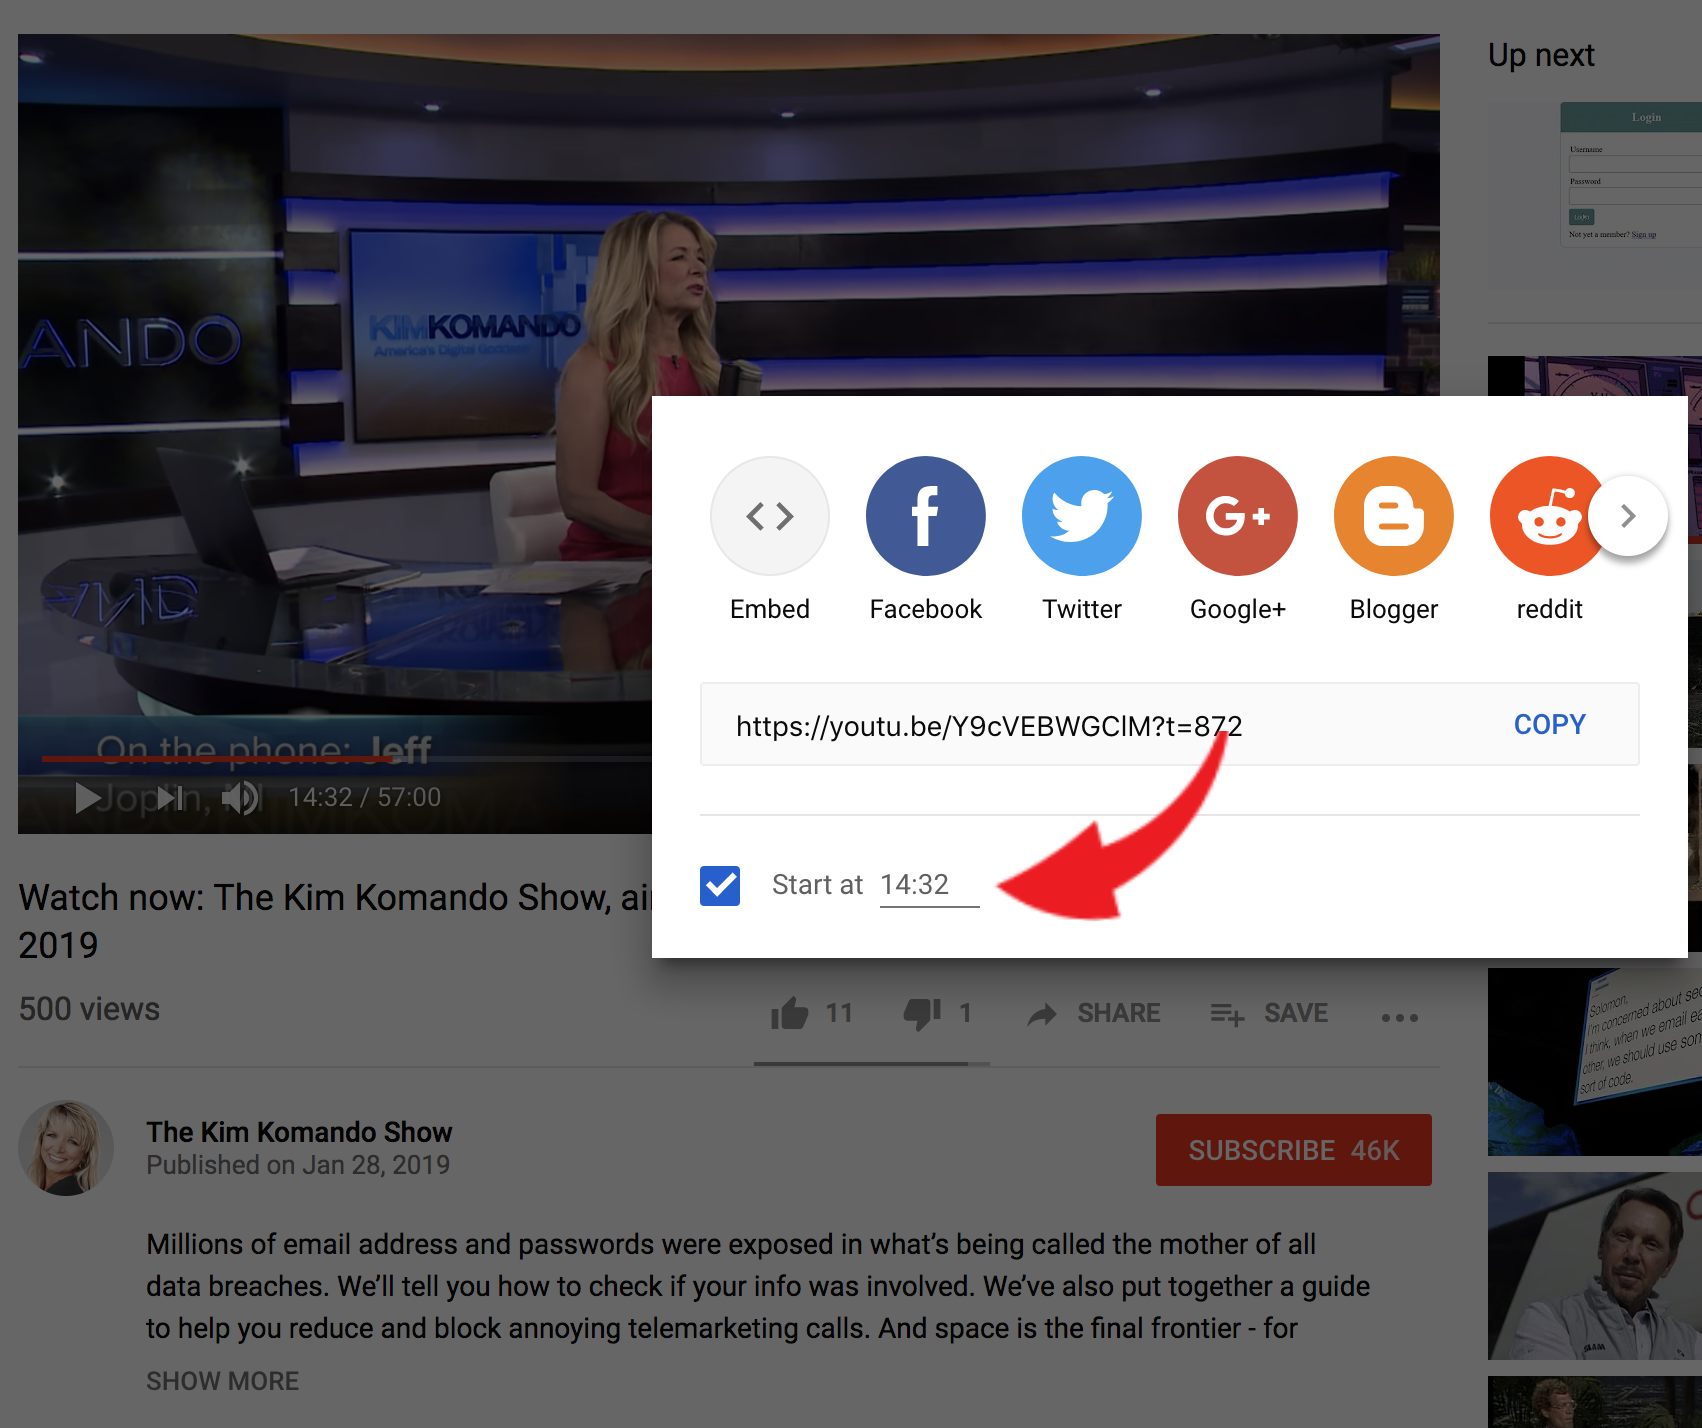The image size is (1702, 1428).
Task: Open the man in white jacket thumbnail
Action: tap(1595, 1266)
